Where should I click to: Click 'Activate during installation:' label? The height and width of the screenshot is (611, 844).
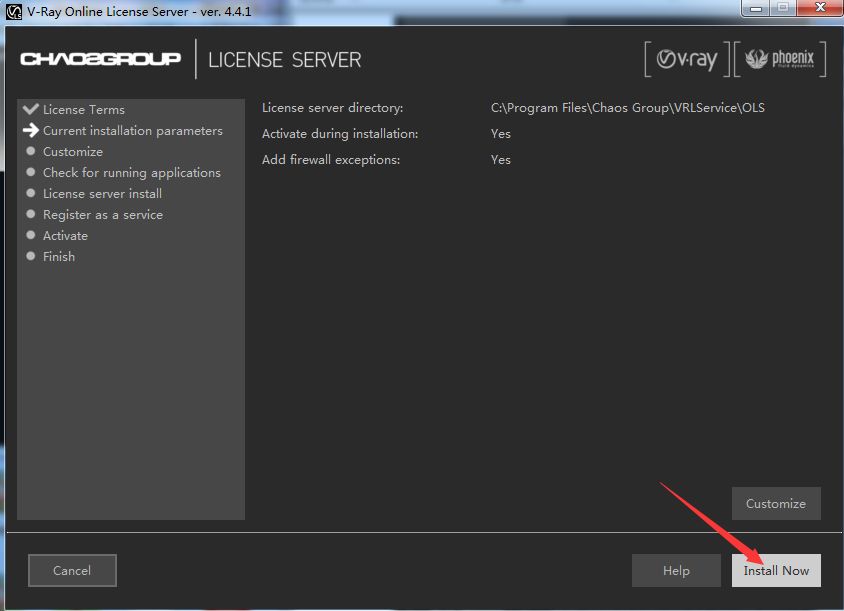click(x=340, y=134)
